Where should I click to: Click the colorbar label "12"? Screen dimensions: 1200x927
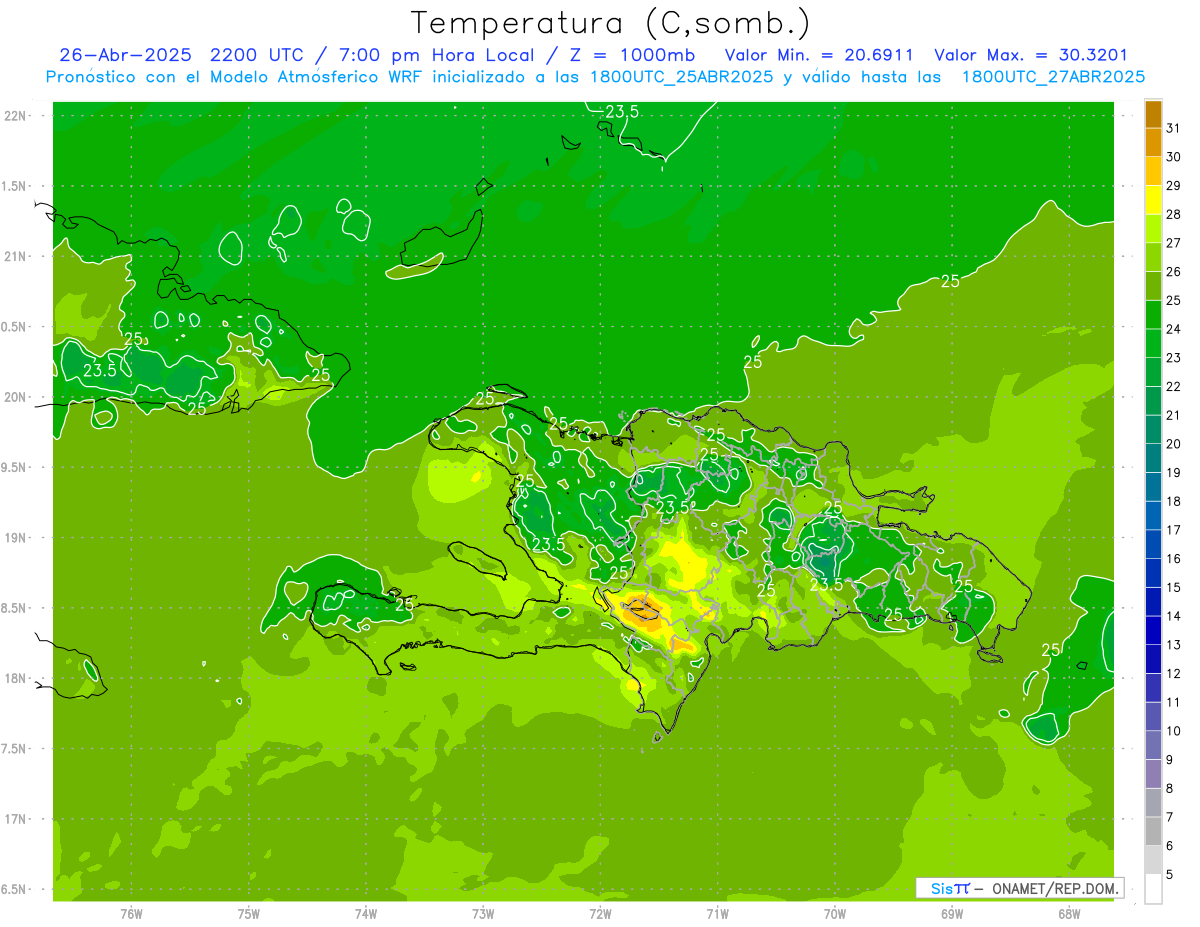coord(1174,674)
